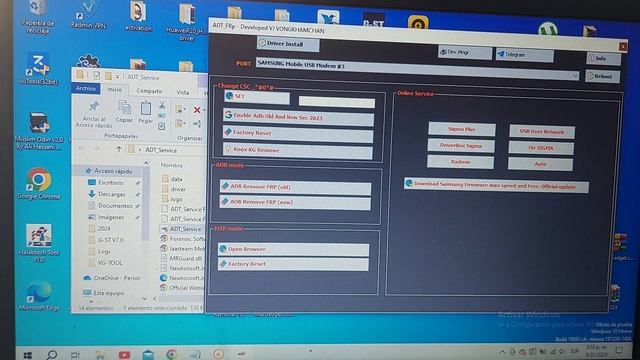This screenshot has height=360, width=640.
Task: Click Open Browser in MTP mode
Action: click(x=293, y=249)
